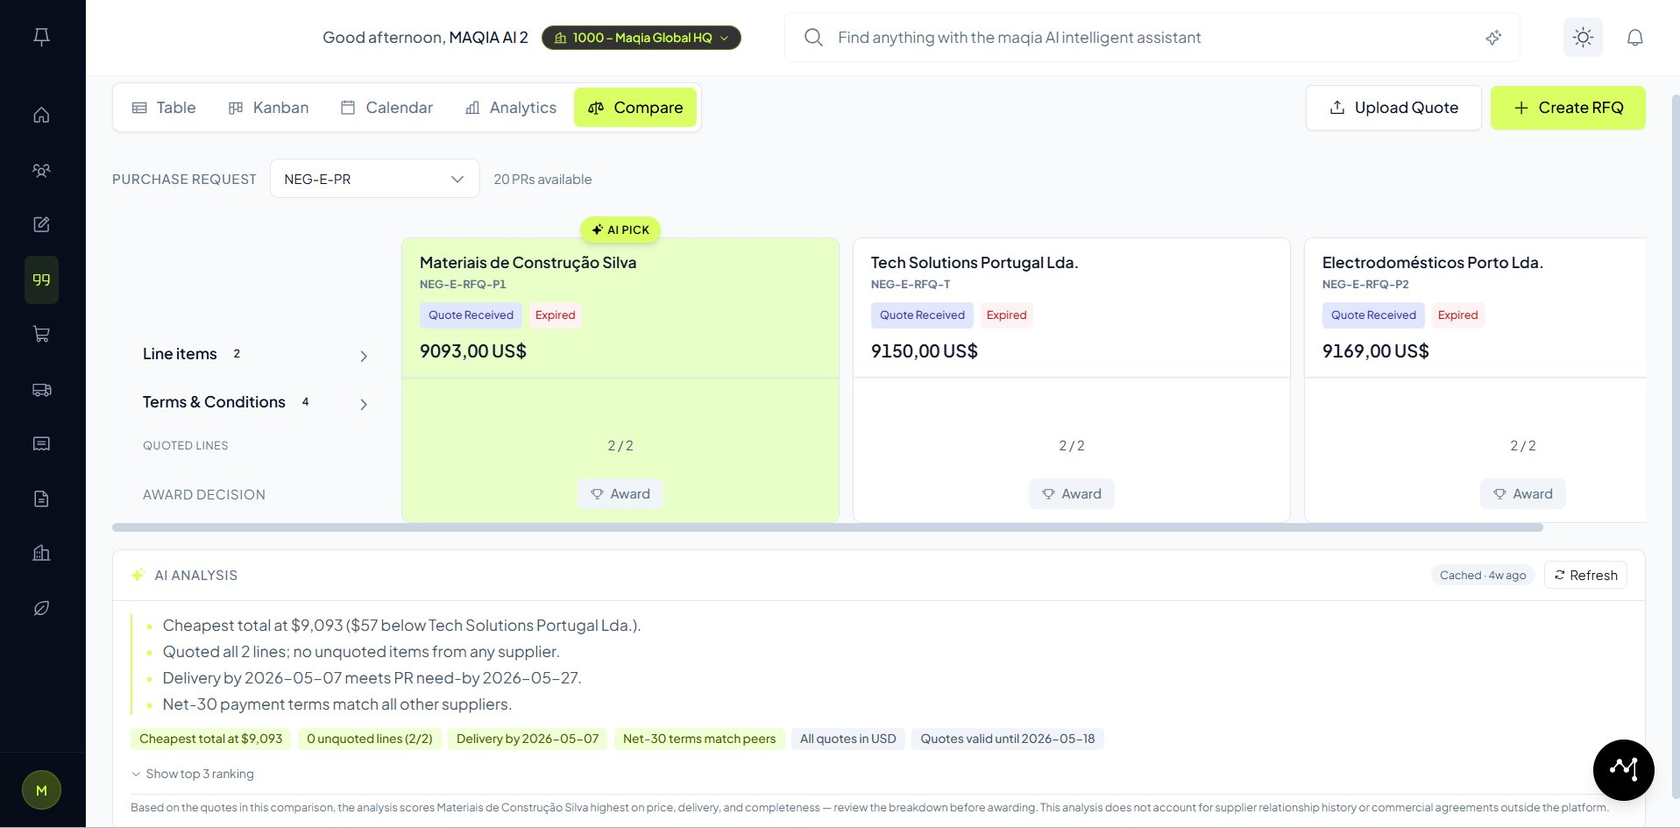Expand Show top 3 ranking
This screenshot has width=1680, height=828.
click(192, 774)
